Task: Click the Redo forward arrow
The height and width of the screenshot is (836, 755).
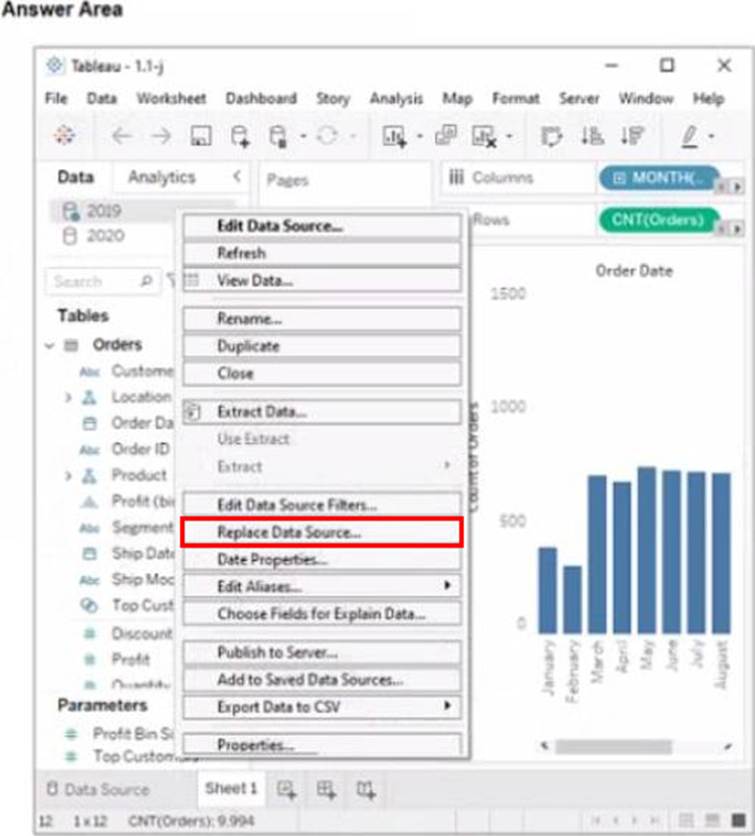Action: (x=161, y=136)
